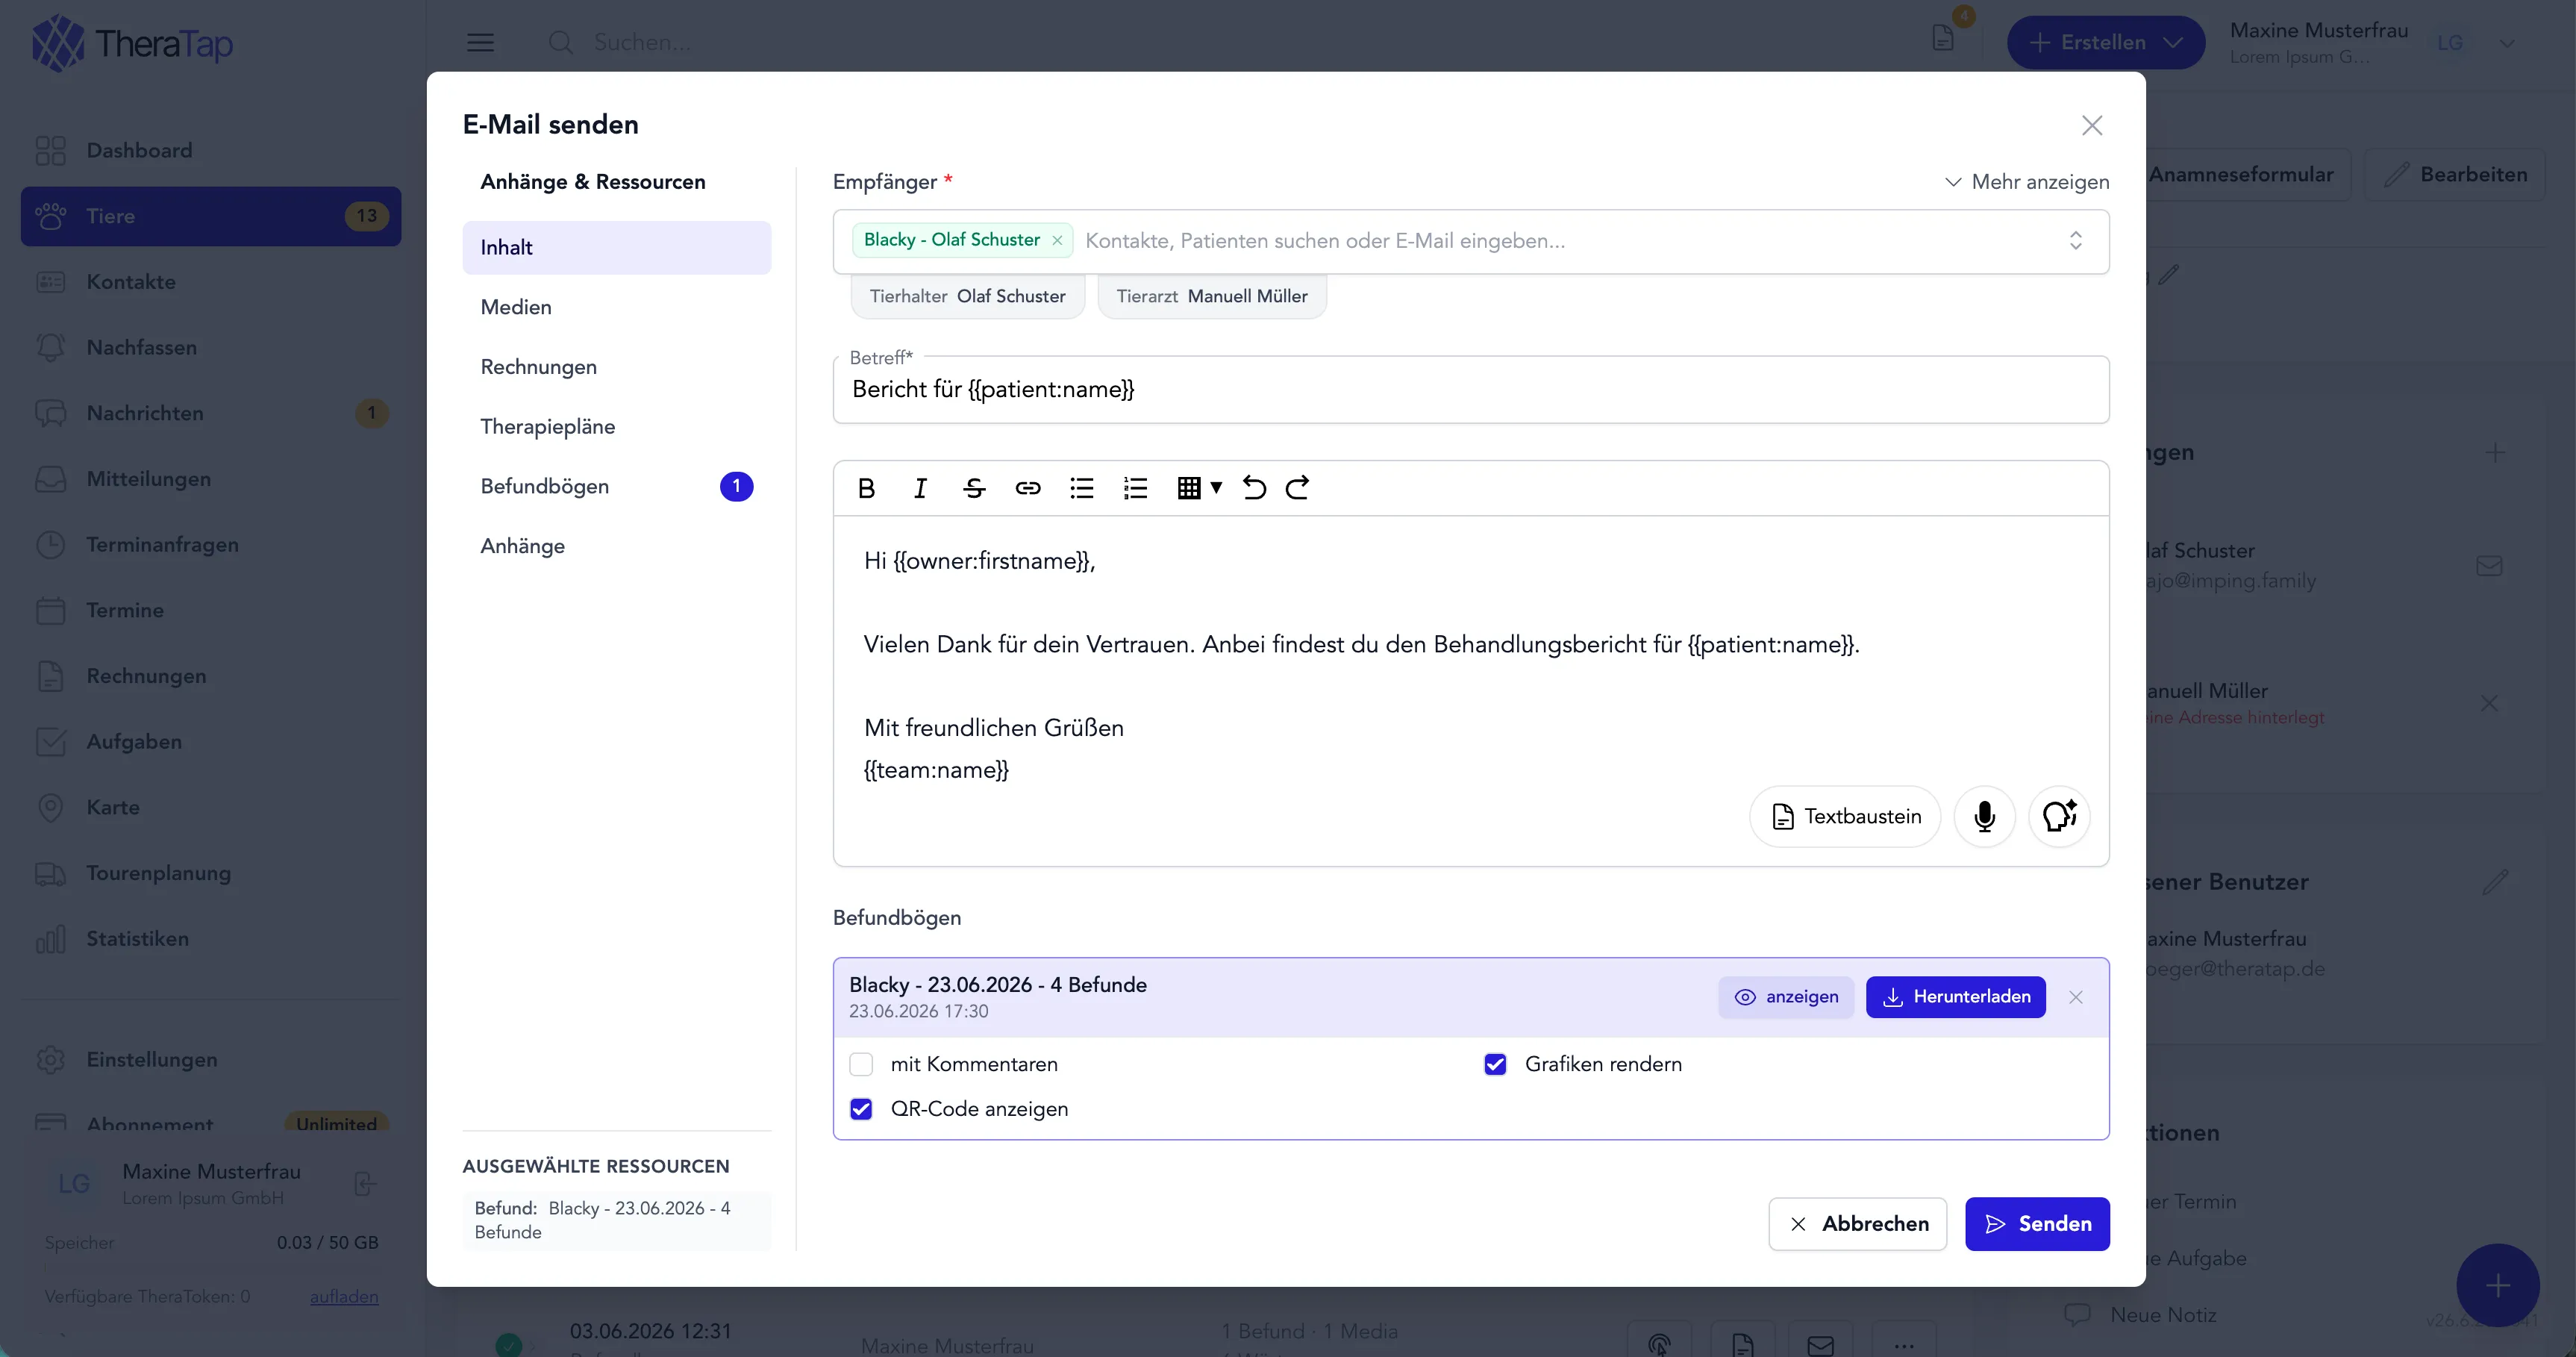Download the Befundbogen via Herunterladen
This screenshot has width=2576, height=1357.
click(1956, 997)
